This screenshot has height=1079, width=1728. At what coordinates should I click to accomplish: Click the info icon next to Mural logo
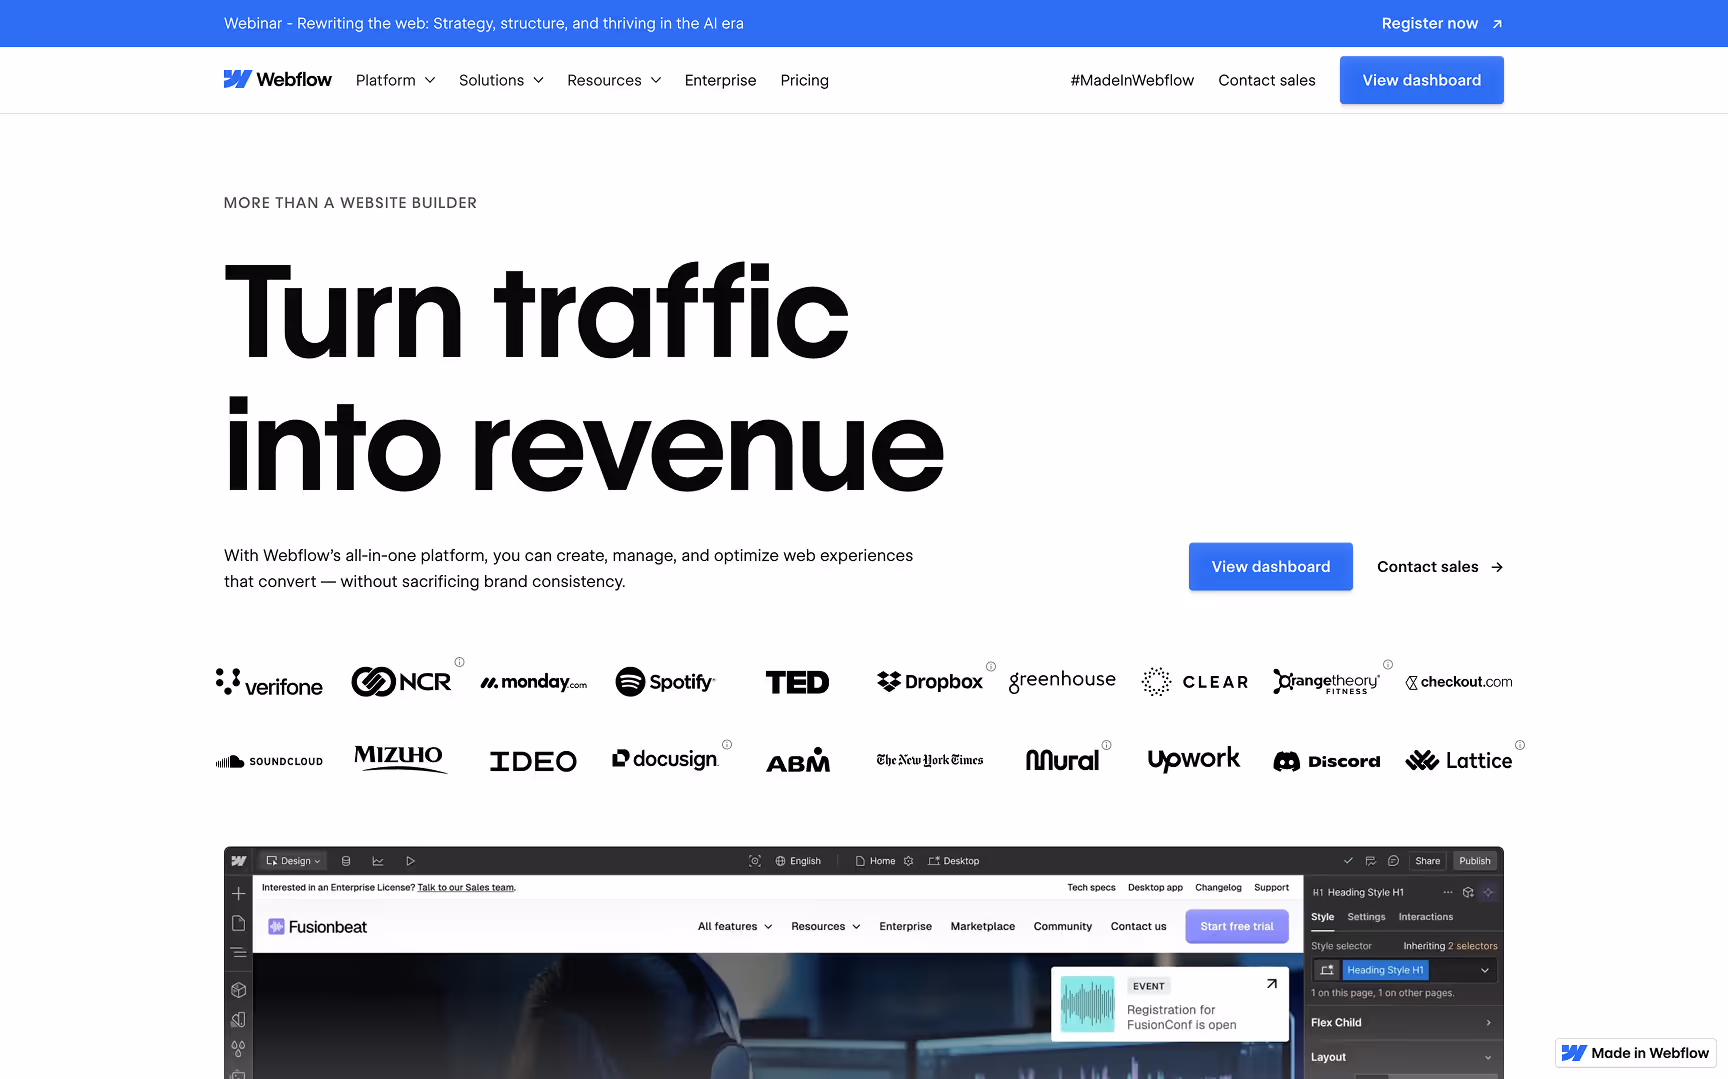tap(1107, 744)
